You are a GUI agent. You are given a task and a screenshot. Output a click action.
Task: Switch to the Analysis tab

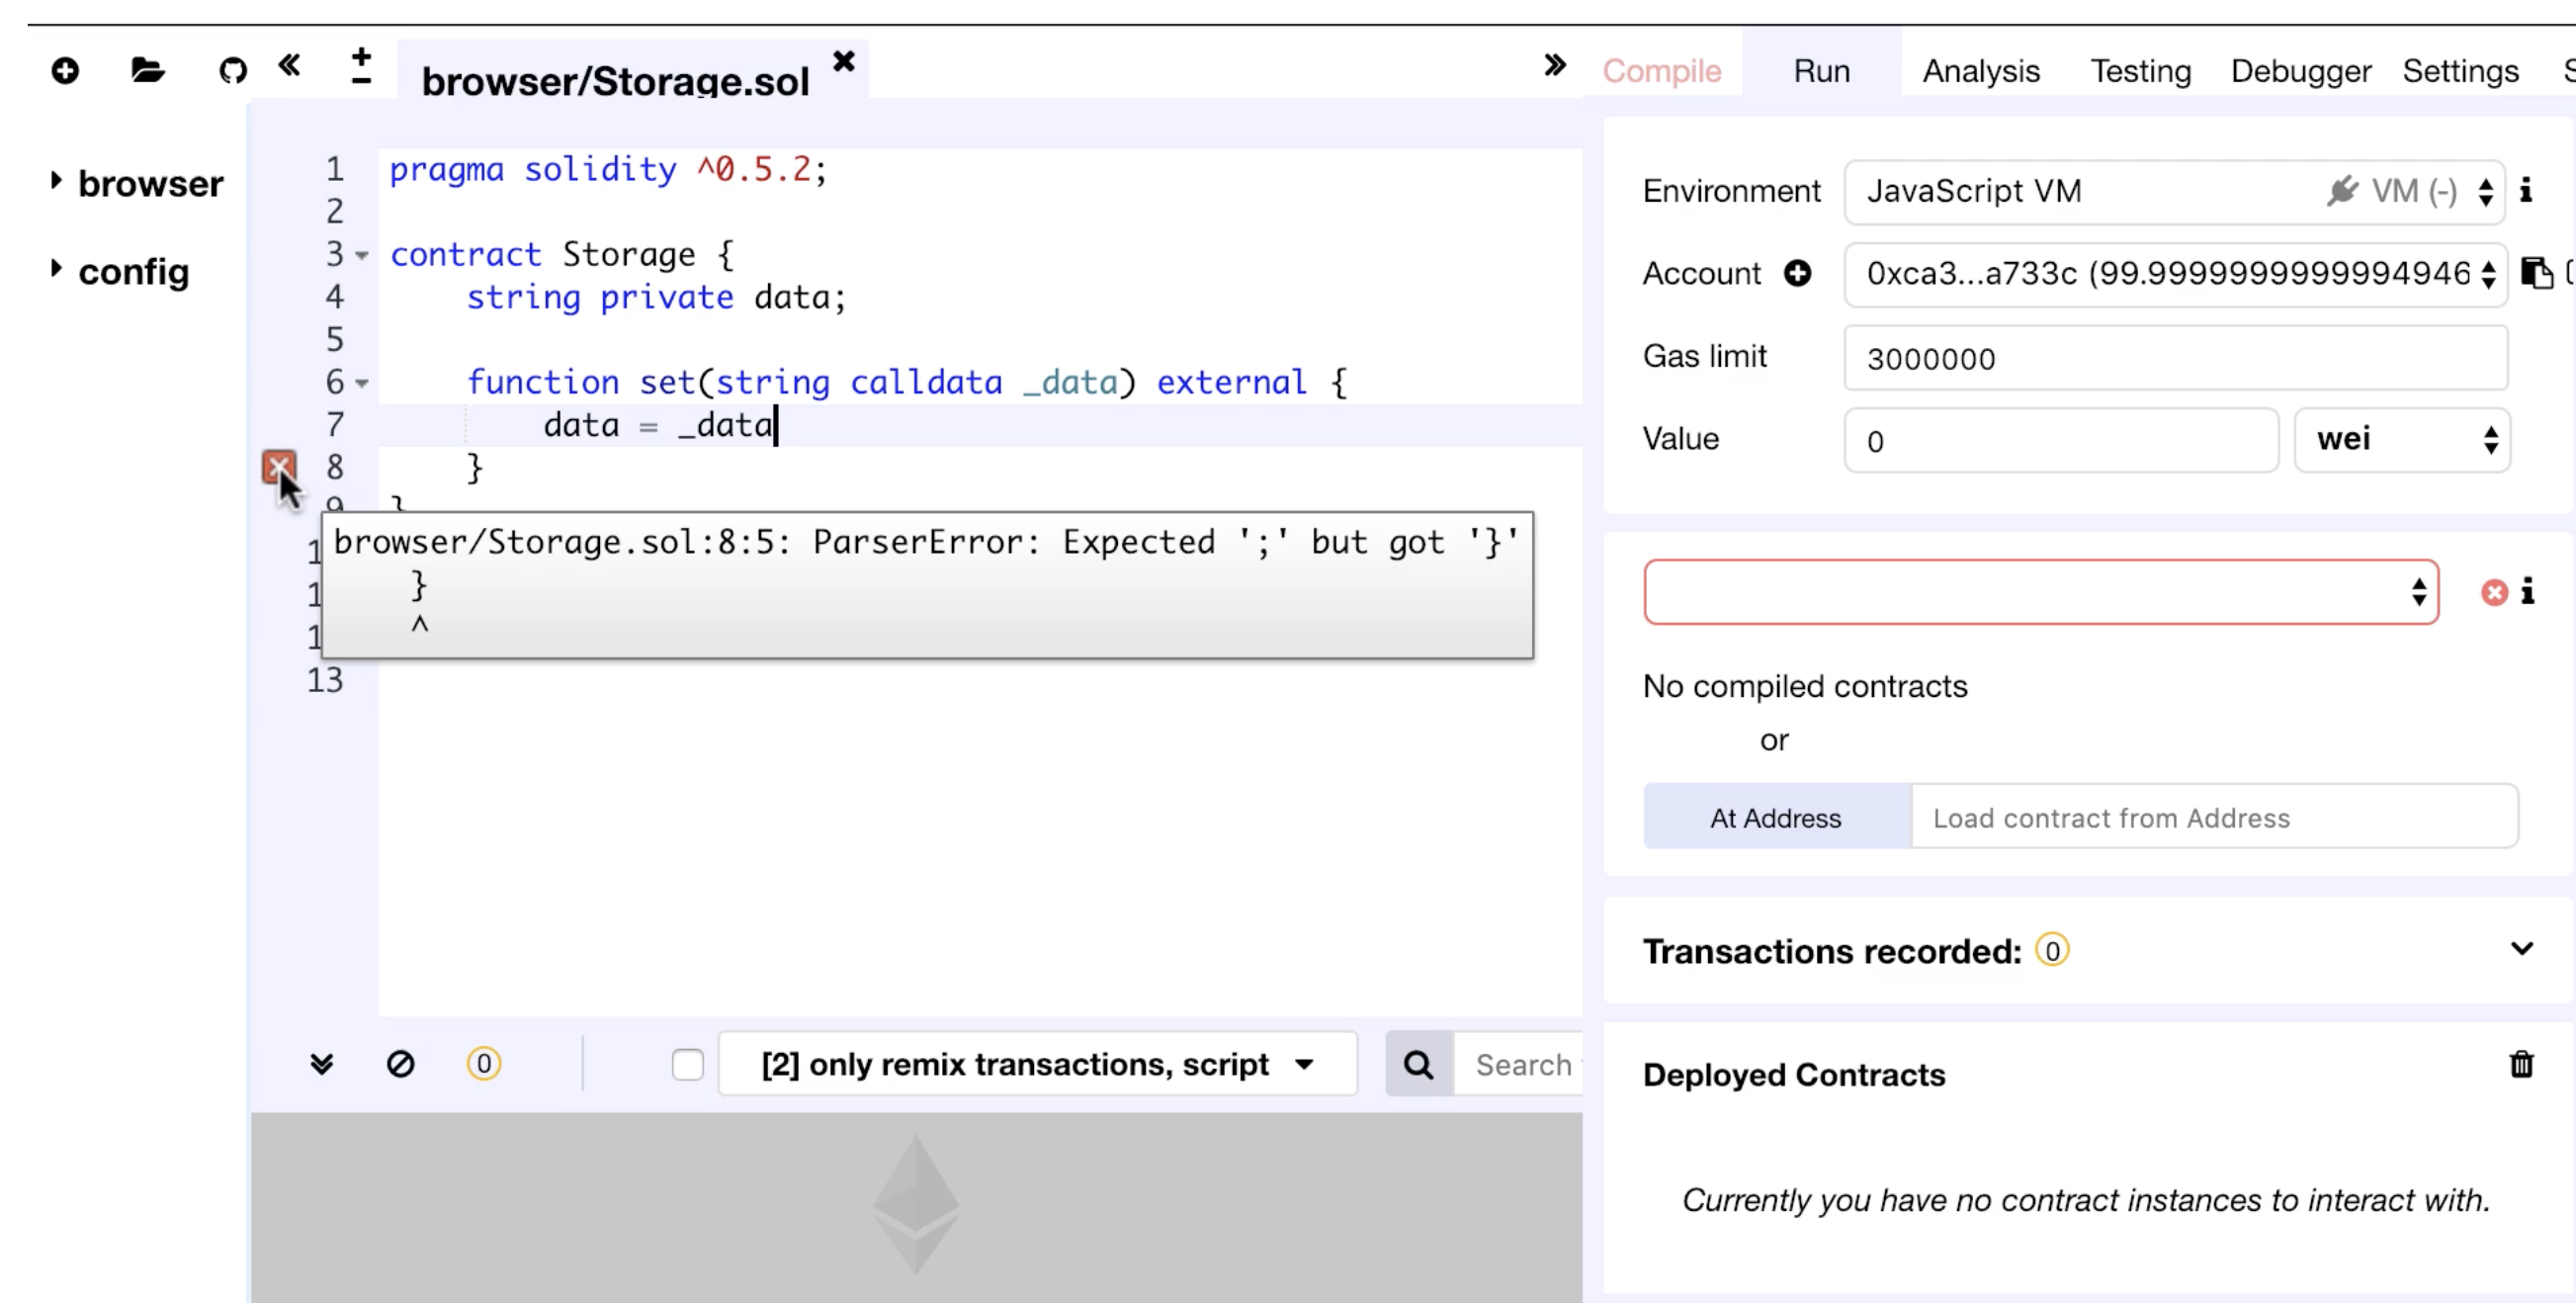coord(1980,71)
